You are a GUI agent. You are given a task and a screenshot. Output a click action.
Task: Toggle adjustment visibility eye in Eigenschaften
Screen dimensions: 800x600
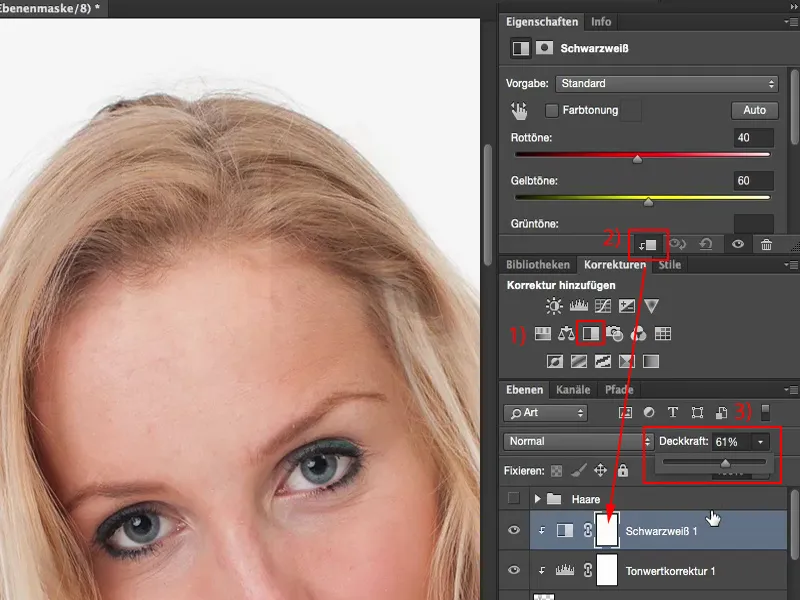[738, 244]
